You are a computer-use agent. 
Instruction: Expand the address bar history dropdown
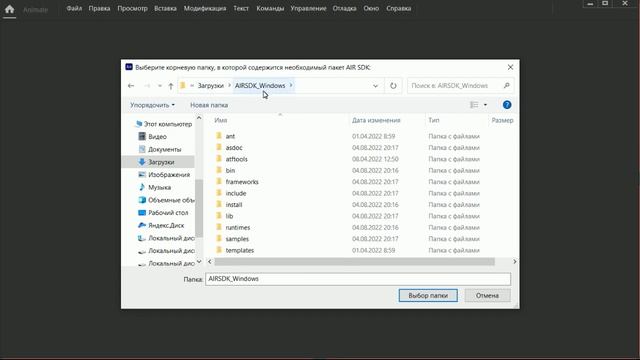click(x=376, y=86)
